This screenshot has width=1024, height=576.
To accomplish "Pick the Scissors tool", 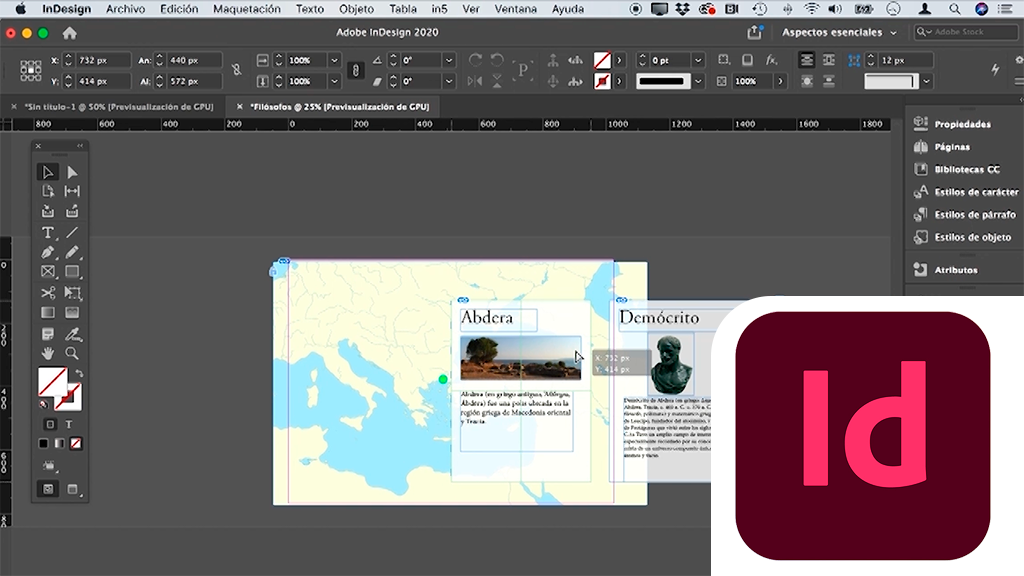I will [x=47, y=293].
